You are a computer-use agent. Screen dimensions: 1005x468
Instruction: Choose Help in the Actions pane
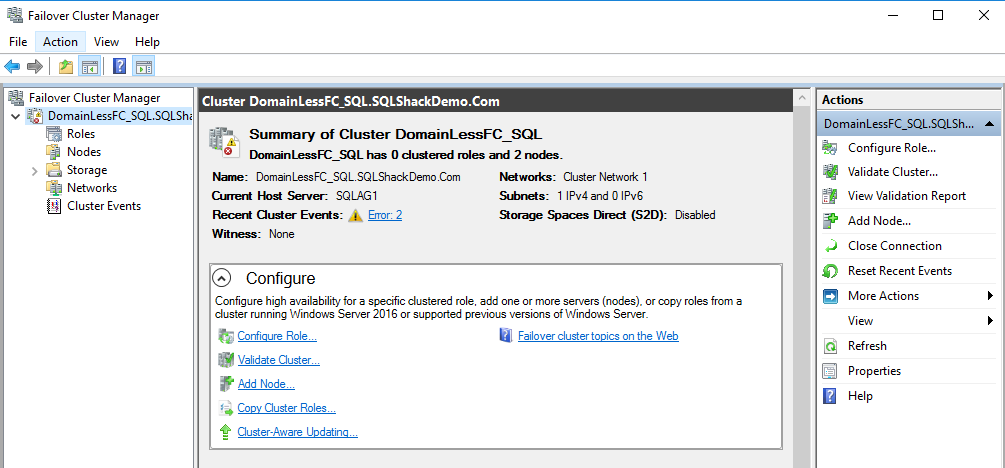coord(860,396)
